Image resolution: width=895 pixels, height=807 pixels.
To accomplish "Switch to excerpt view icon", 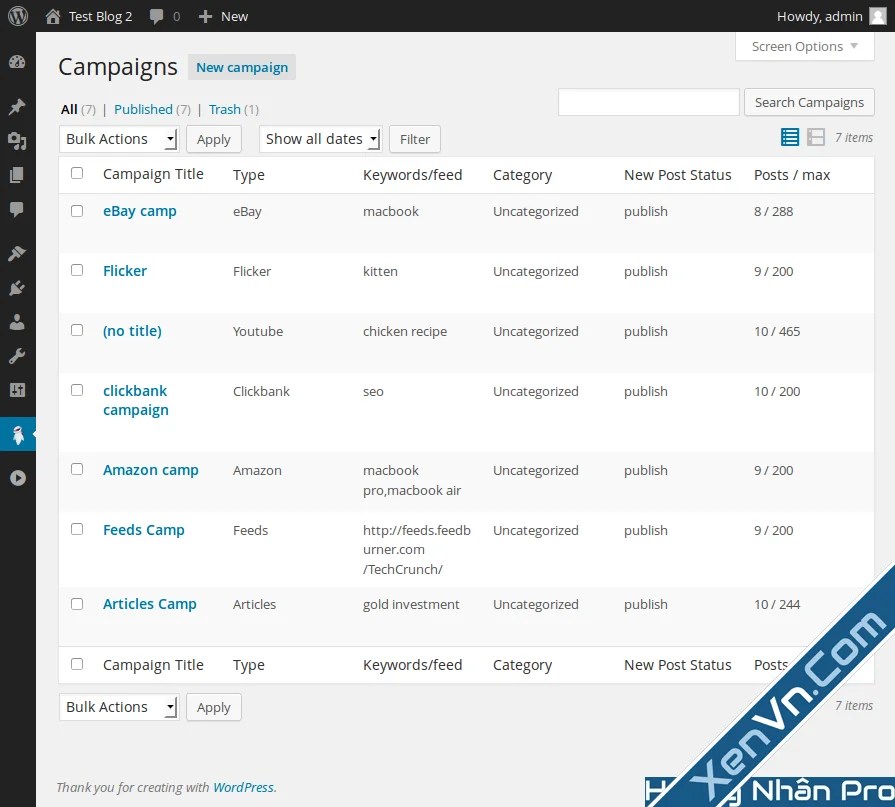I will (x=816, y=138).
